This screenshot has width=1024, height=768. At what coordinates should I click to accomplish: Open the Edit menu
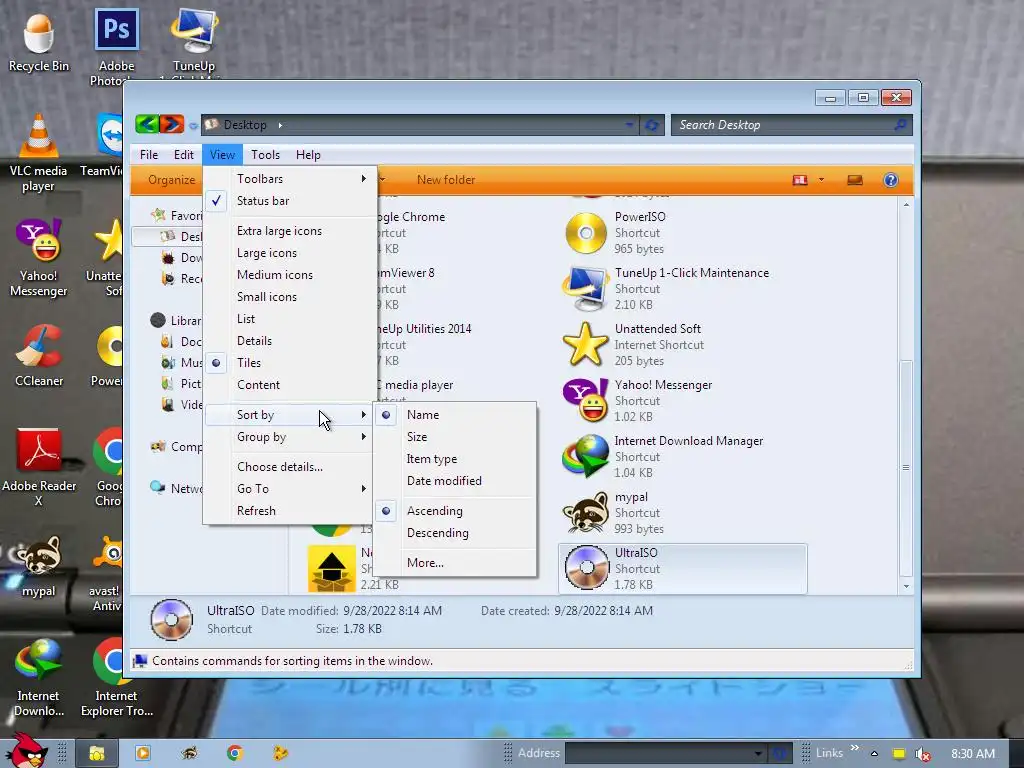point(184,155)
